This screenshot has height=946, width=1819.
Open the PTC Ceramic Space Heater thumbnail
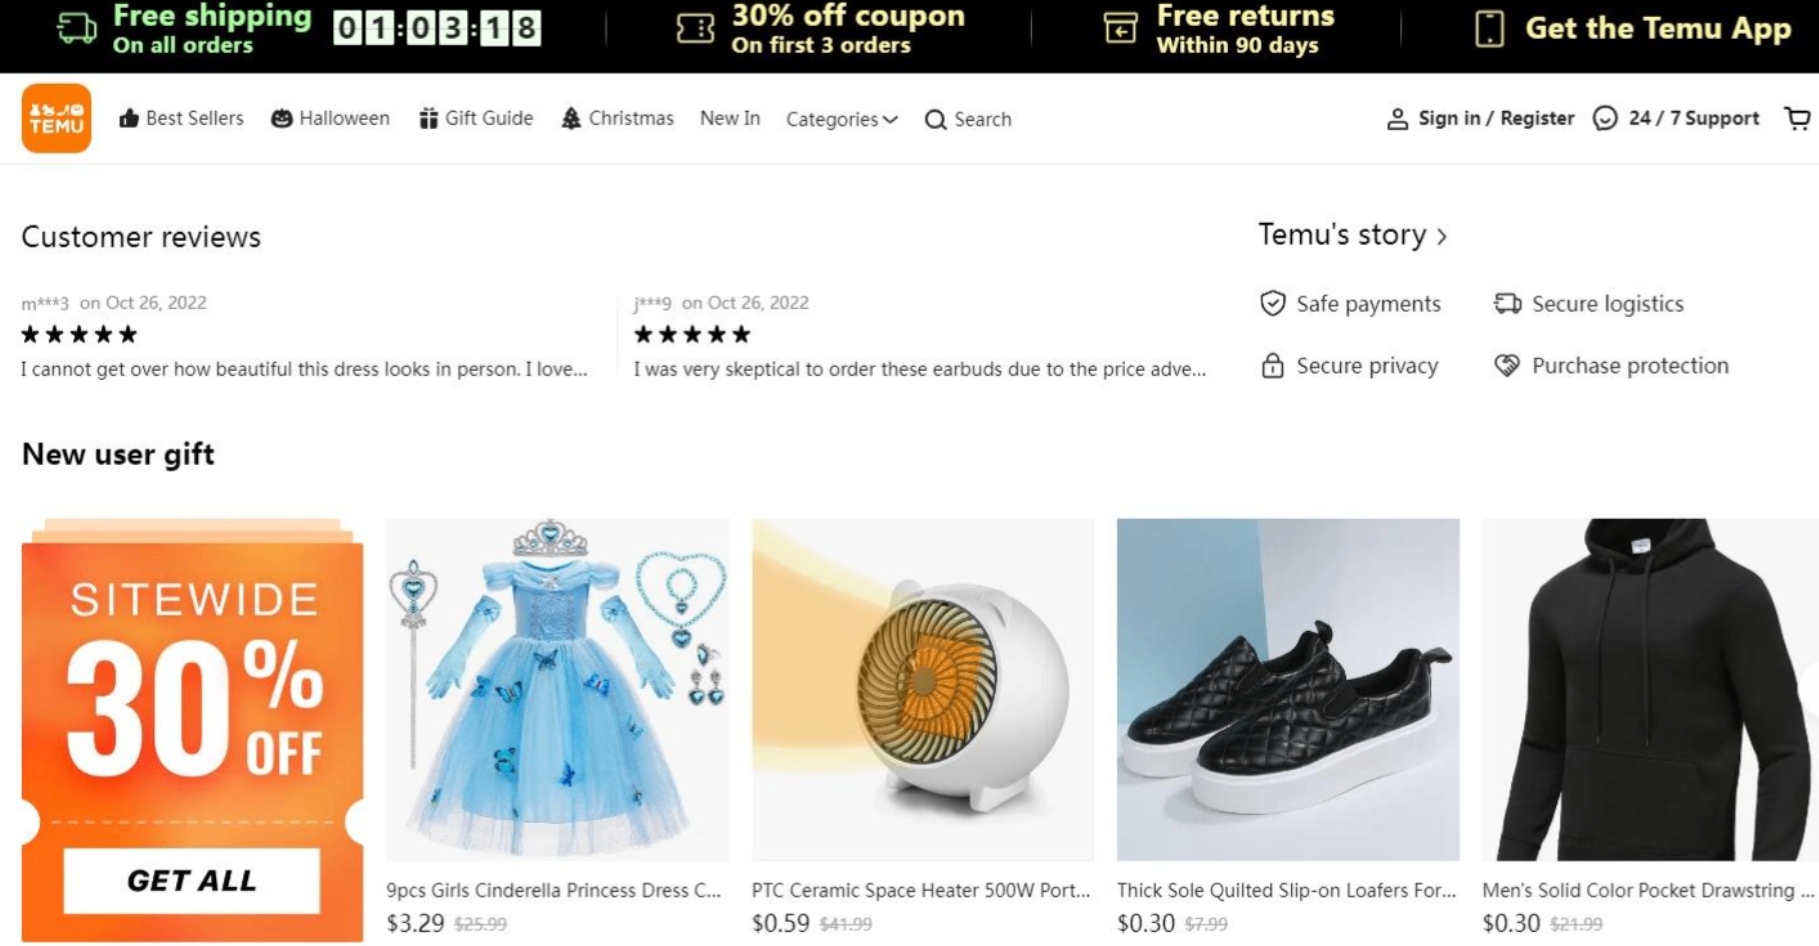click(x=923, y=689)
